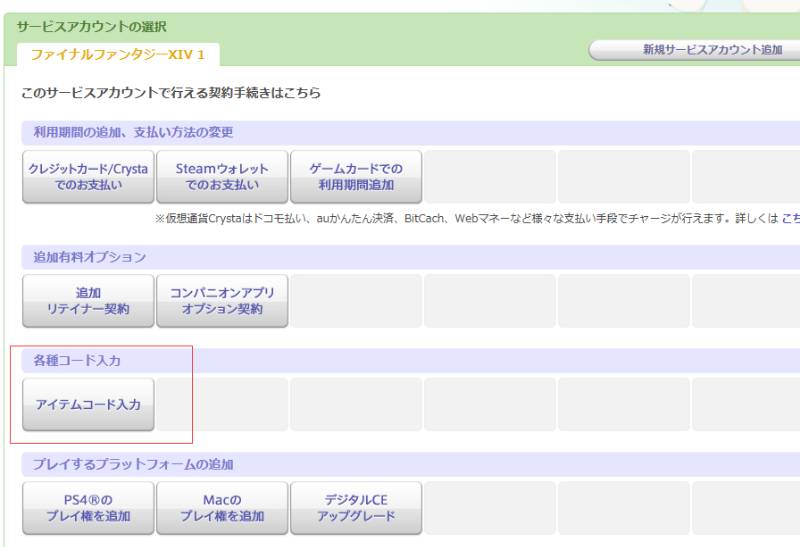Select コンパニオンアプリ オプション契約
Screen dimensions: 800x547
(222, 301)
